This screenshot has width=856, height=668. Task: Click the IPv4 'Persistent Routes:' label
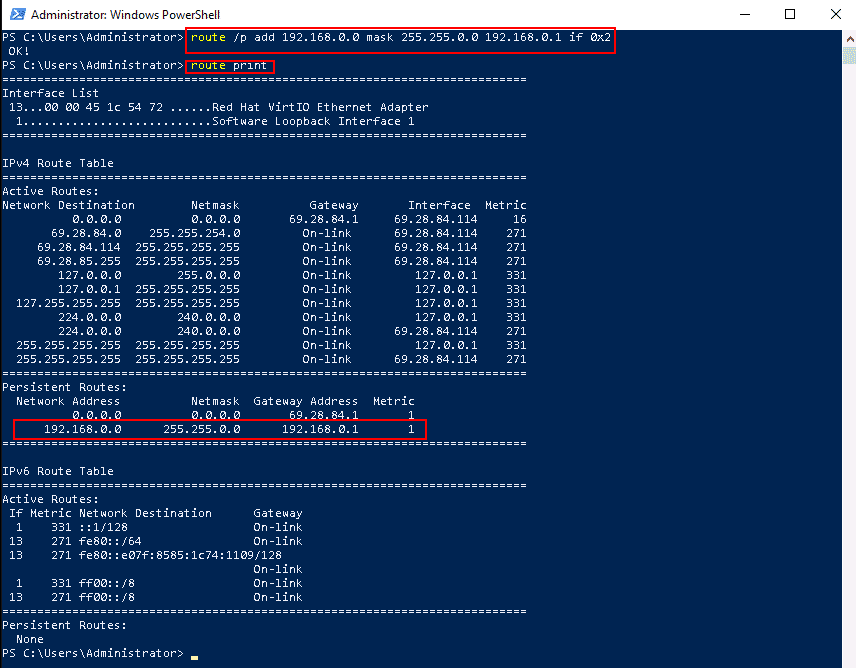pyautogui.click(x=64, y=387)
